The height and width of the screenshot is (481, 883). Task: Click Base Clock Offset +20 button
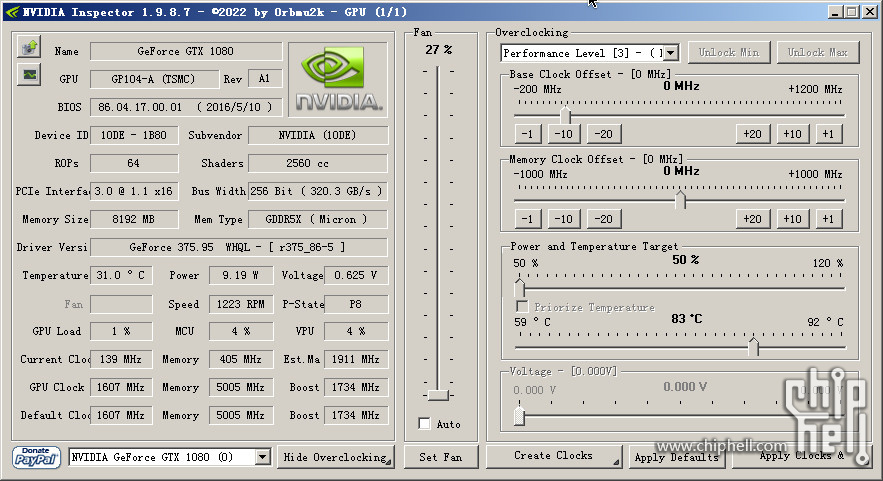click(x=753, y=134)
